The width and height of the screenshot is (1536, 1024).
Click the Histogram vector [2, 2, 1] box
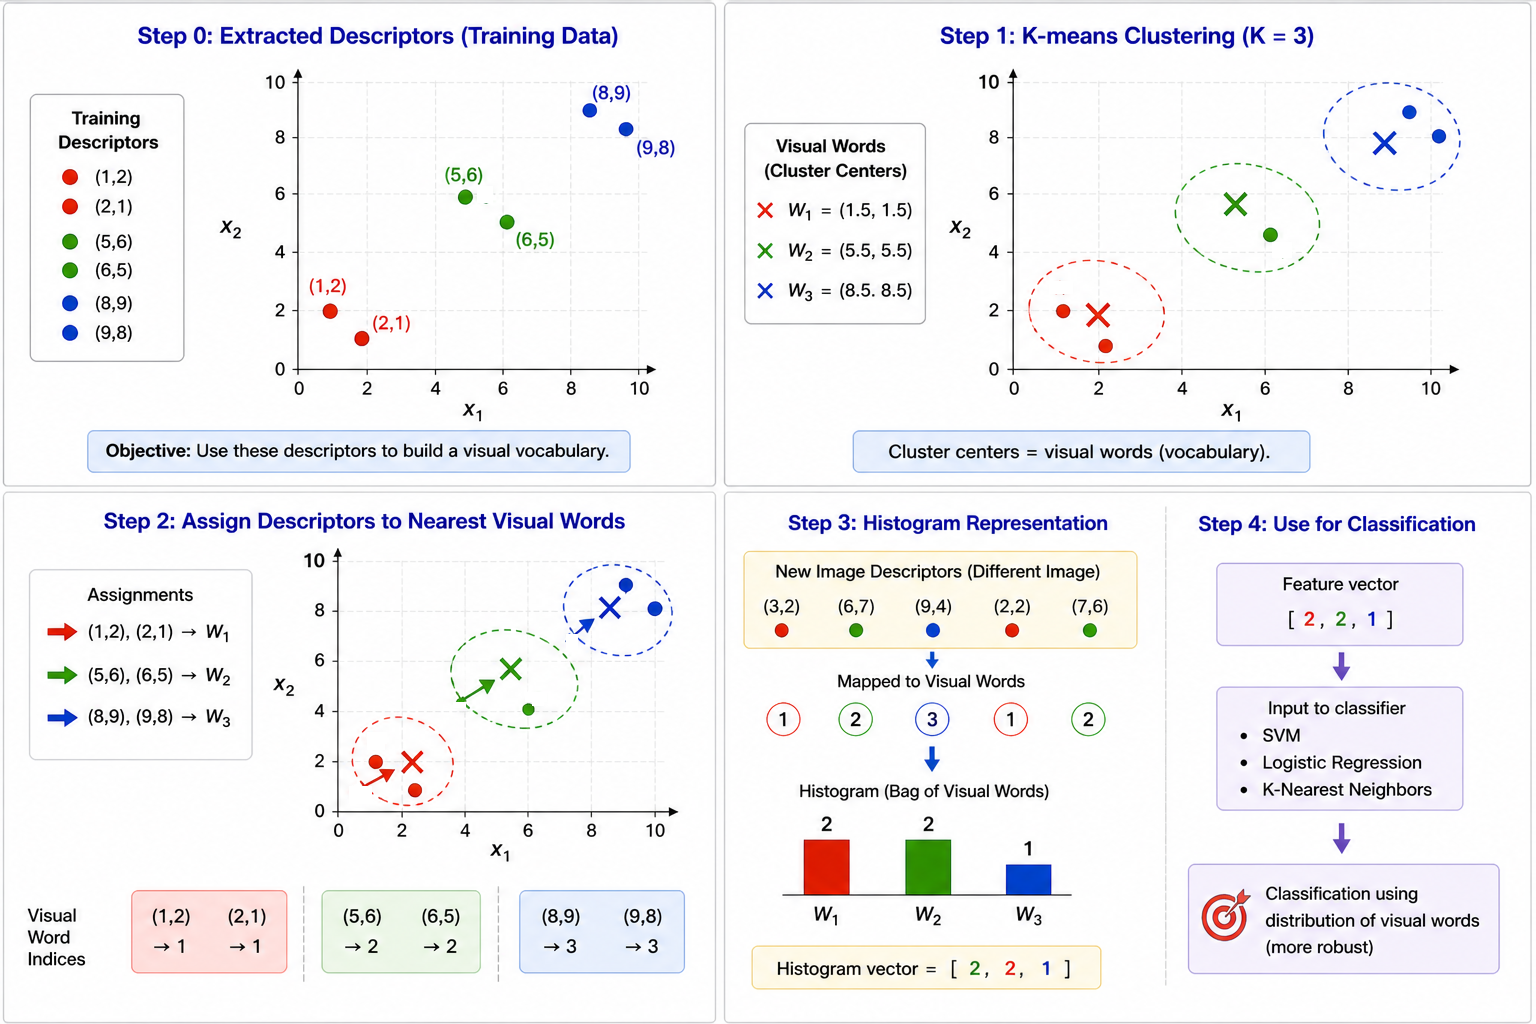[926, 968]
